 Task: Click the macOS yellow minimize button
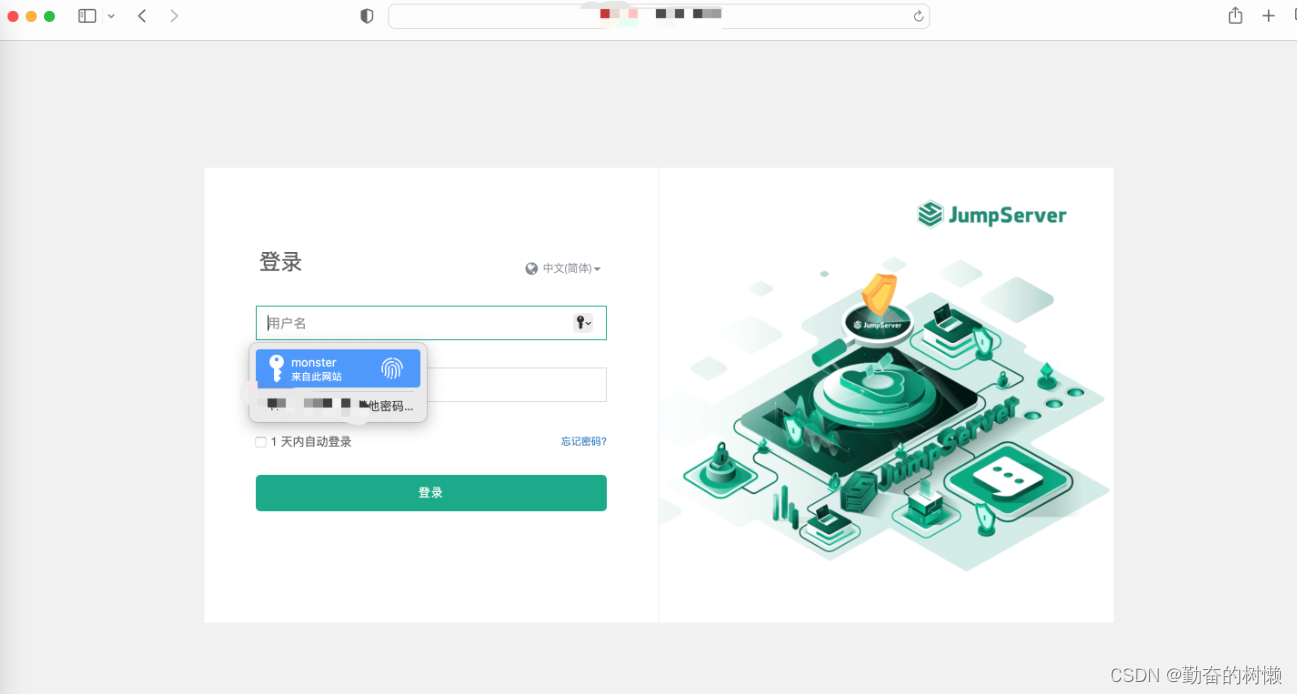tap(31, 16)
